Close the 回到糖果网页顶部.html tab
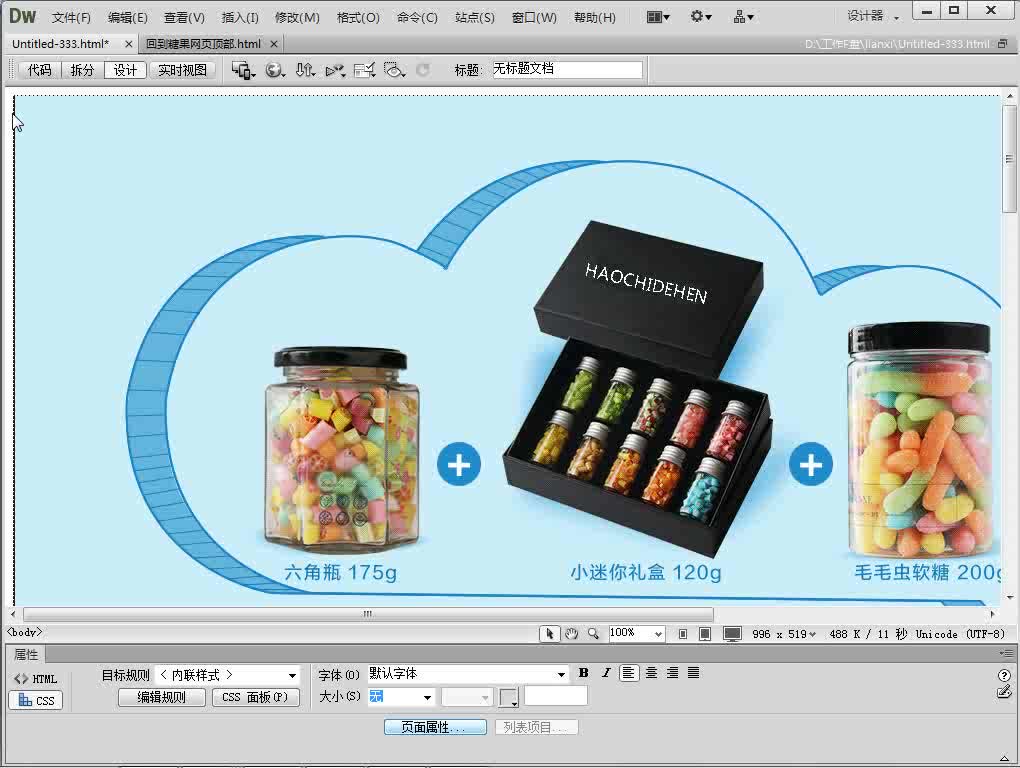The height and width of the screenshot is (768, 1020). pyautogui.click(x=274, y=44)
